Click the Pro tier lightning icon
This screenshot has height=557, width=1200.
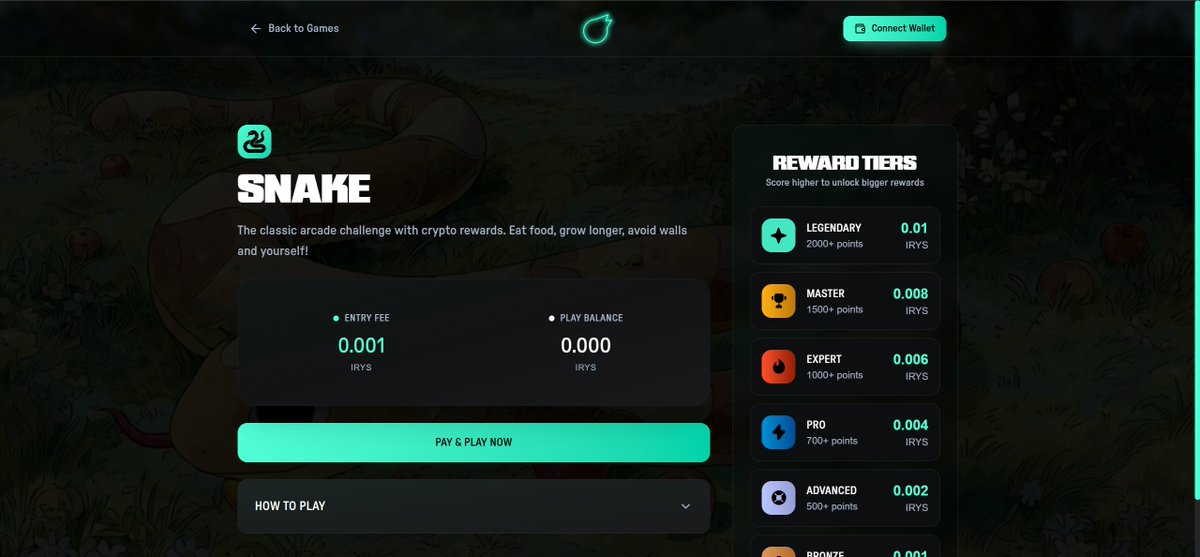coord(778,432)
